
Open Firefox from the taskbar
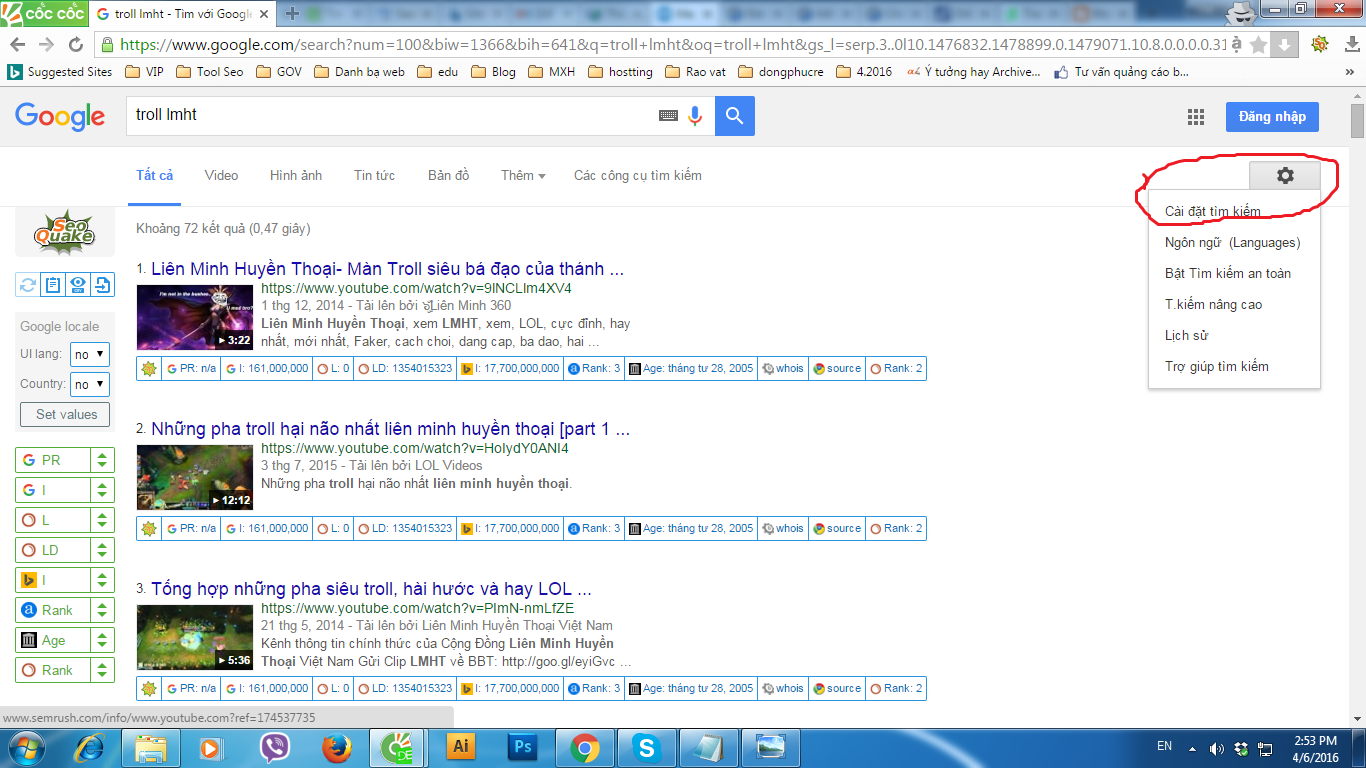(336, 747)
